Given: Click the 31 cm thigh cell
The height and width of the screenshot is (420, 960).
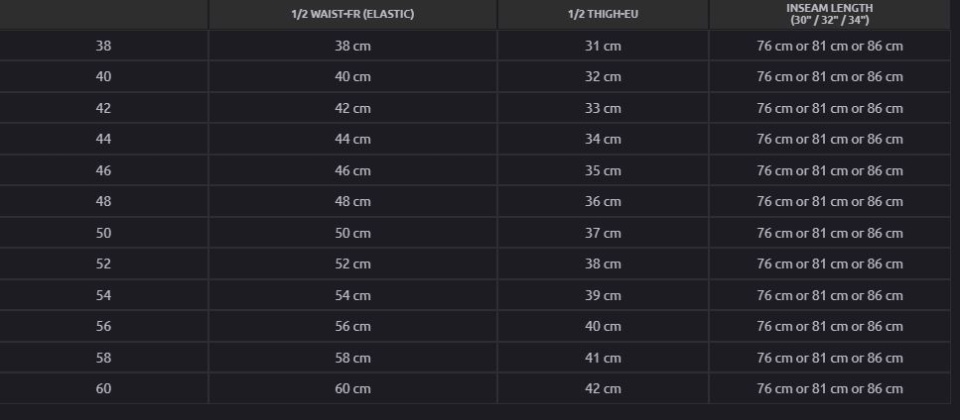Looking at the screenshot, I should tap(603, 46).
